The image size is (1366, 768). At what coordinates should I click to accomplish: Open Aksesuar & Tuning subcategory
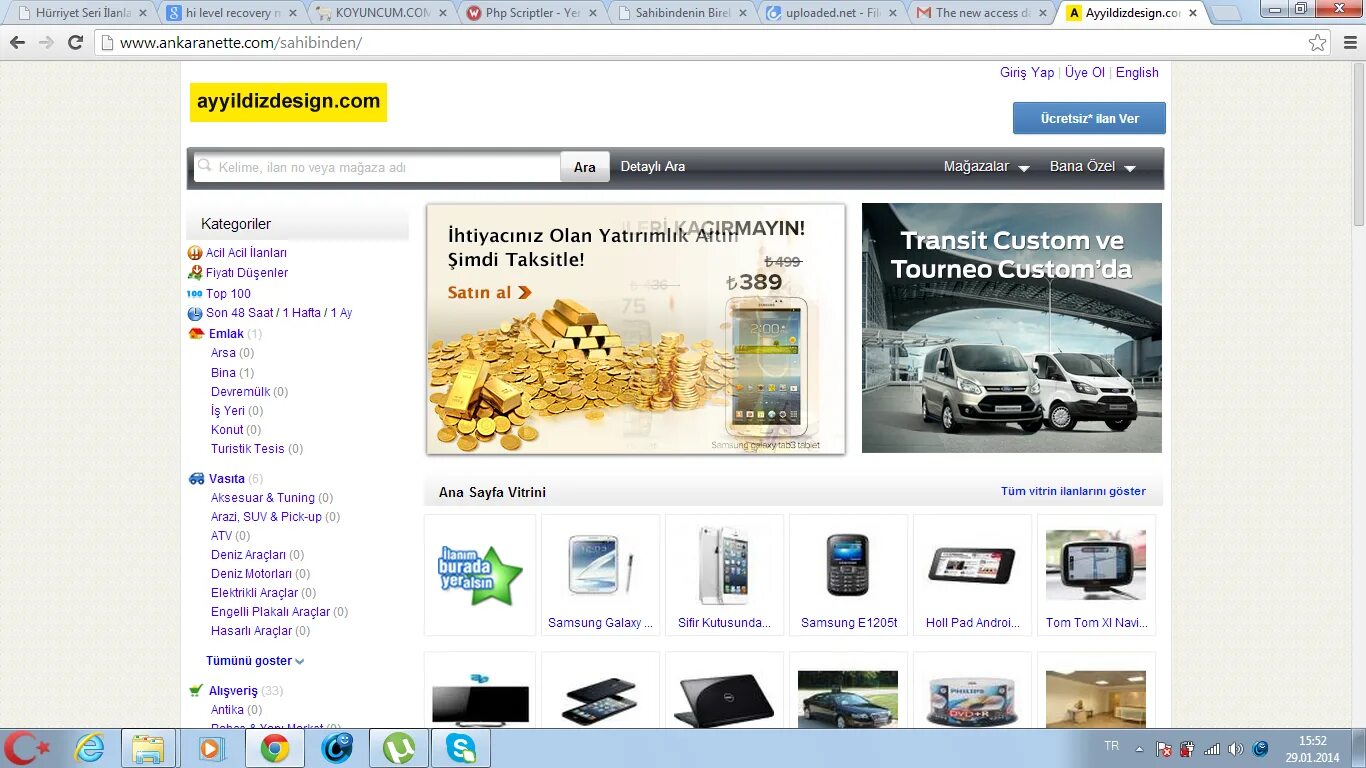(263, 498)
